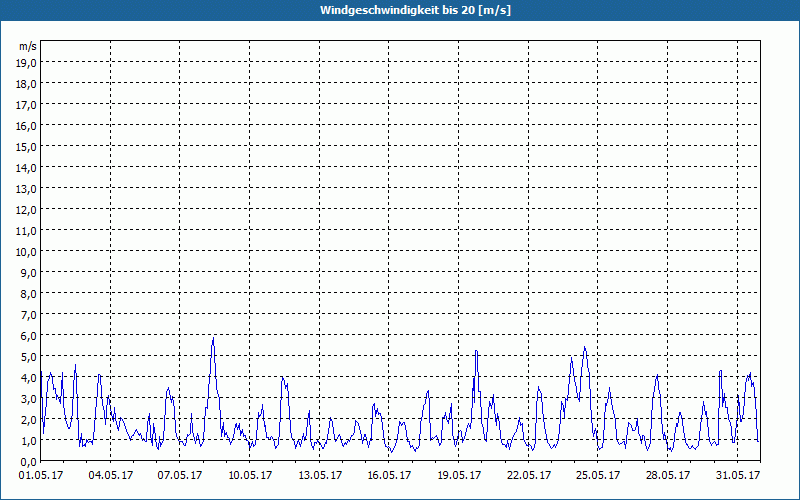This screenshot has height=500, width=800.
Task: Select the 12,0 y-axis label
Action: pyautogui.click(x=28, y=209)
